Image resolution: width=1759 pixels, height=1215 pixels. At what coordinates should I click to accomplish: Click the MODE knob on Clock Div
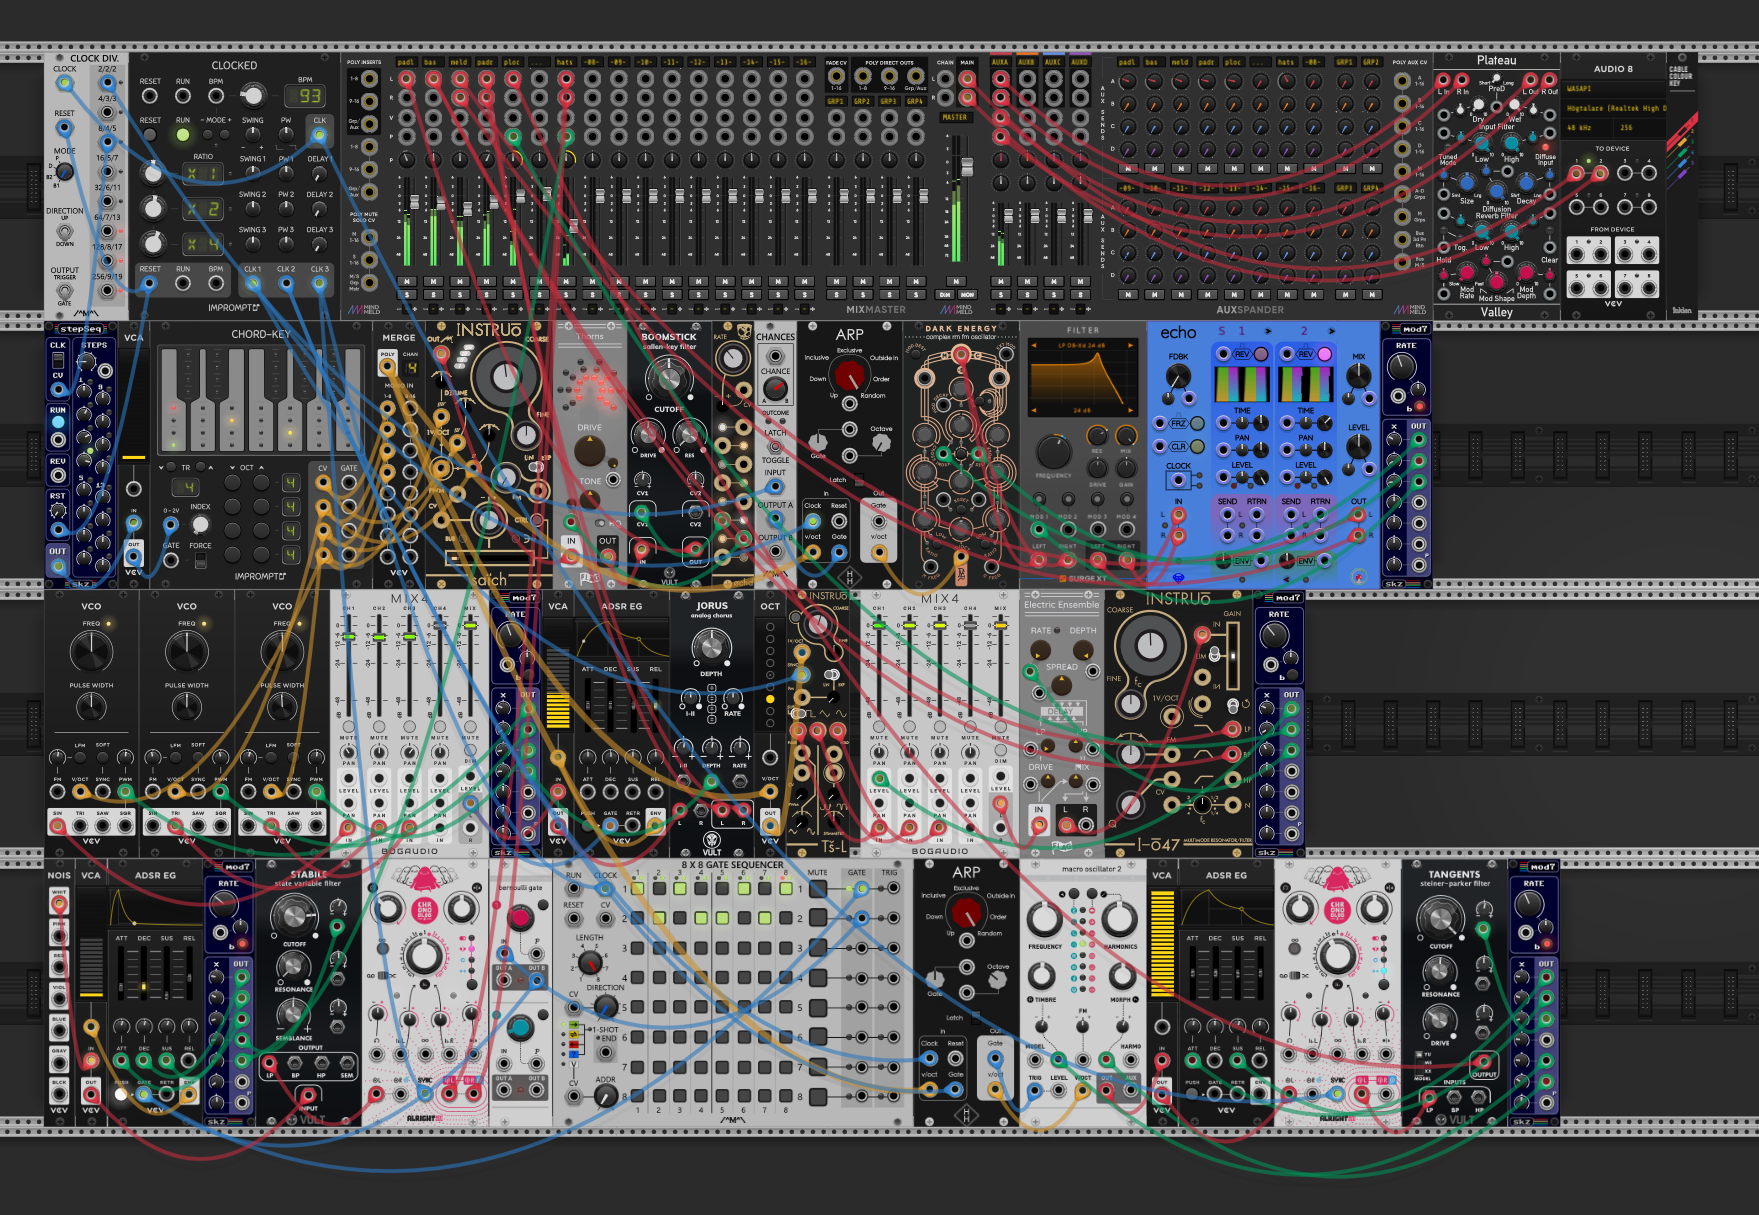coord(64,171)
